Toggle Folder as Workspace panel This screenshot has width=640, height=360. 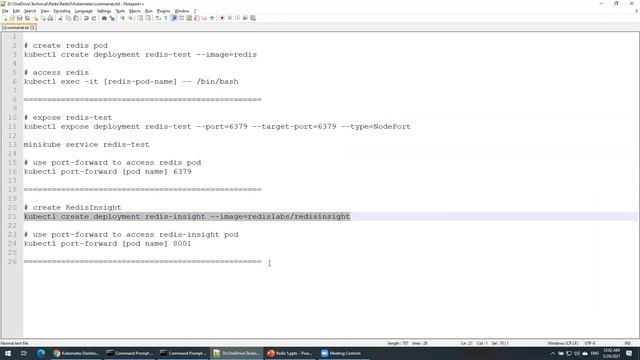(x=204, y=18)
